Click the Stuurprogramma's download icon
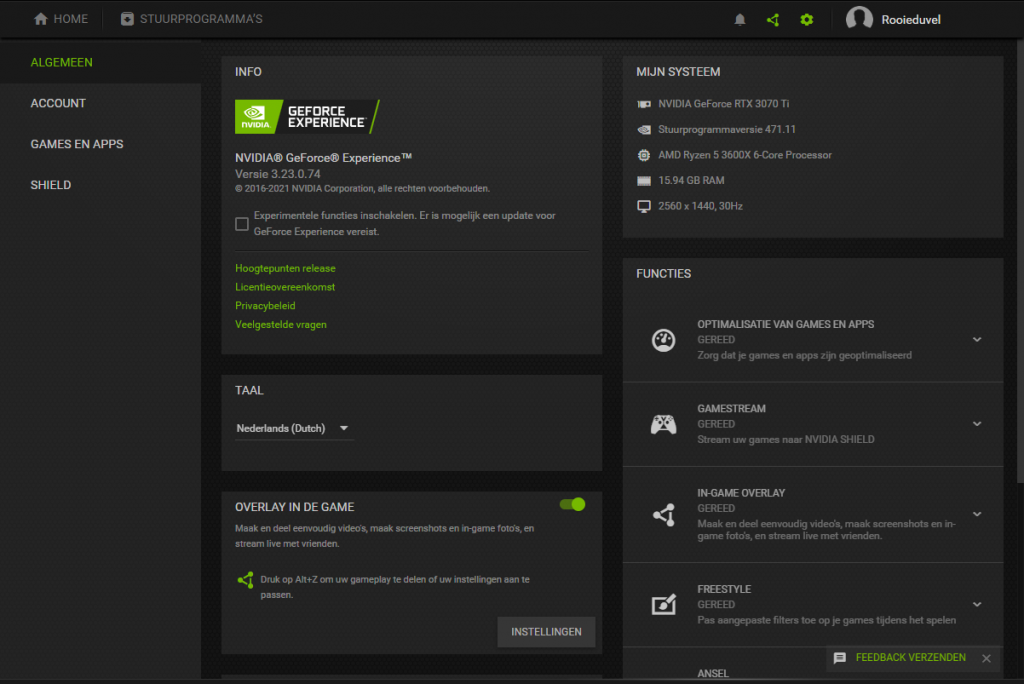This screenshot has height=684, width=1024. point(127,19)
